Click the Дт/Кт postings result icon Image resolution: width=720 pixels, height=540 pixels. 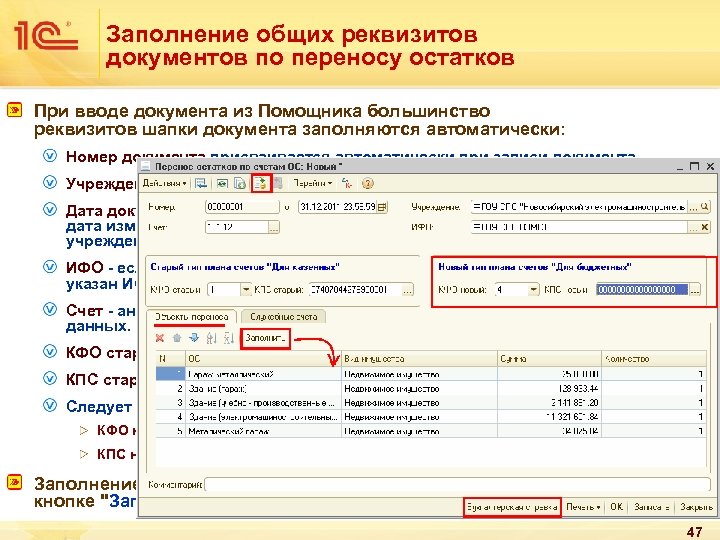[348, 184]
